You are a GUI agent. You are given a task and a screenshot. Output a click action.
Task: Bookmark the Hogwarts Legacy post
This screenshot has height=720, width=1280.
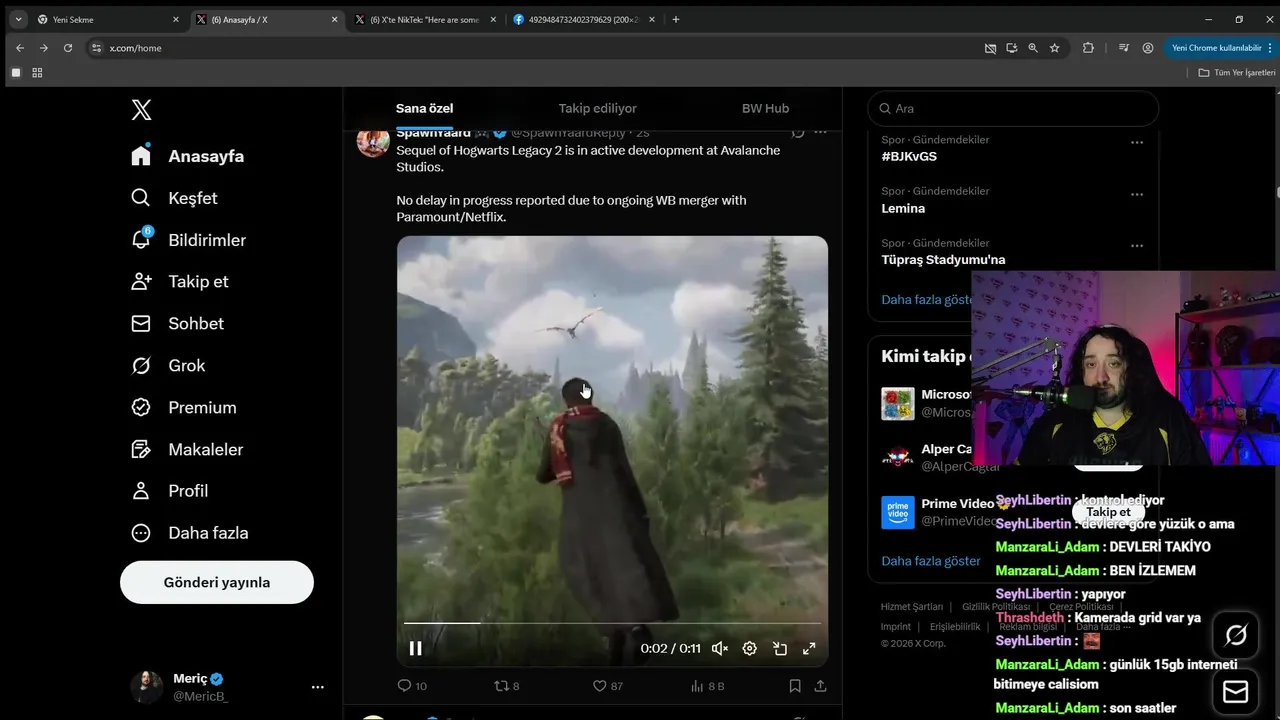[795, 686]
